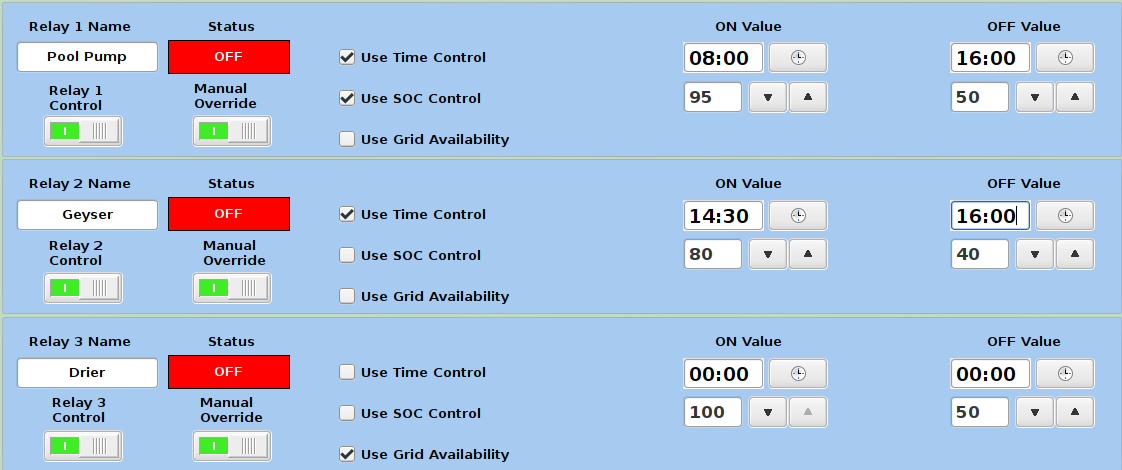Open clock picker for Drier ON time

coord(797,373)
